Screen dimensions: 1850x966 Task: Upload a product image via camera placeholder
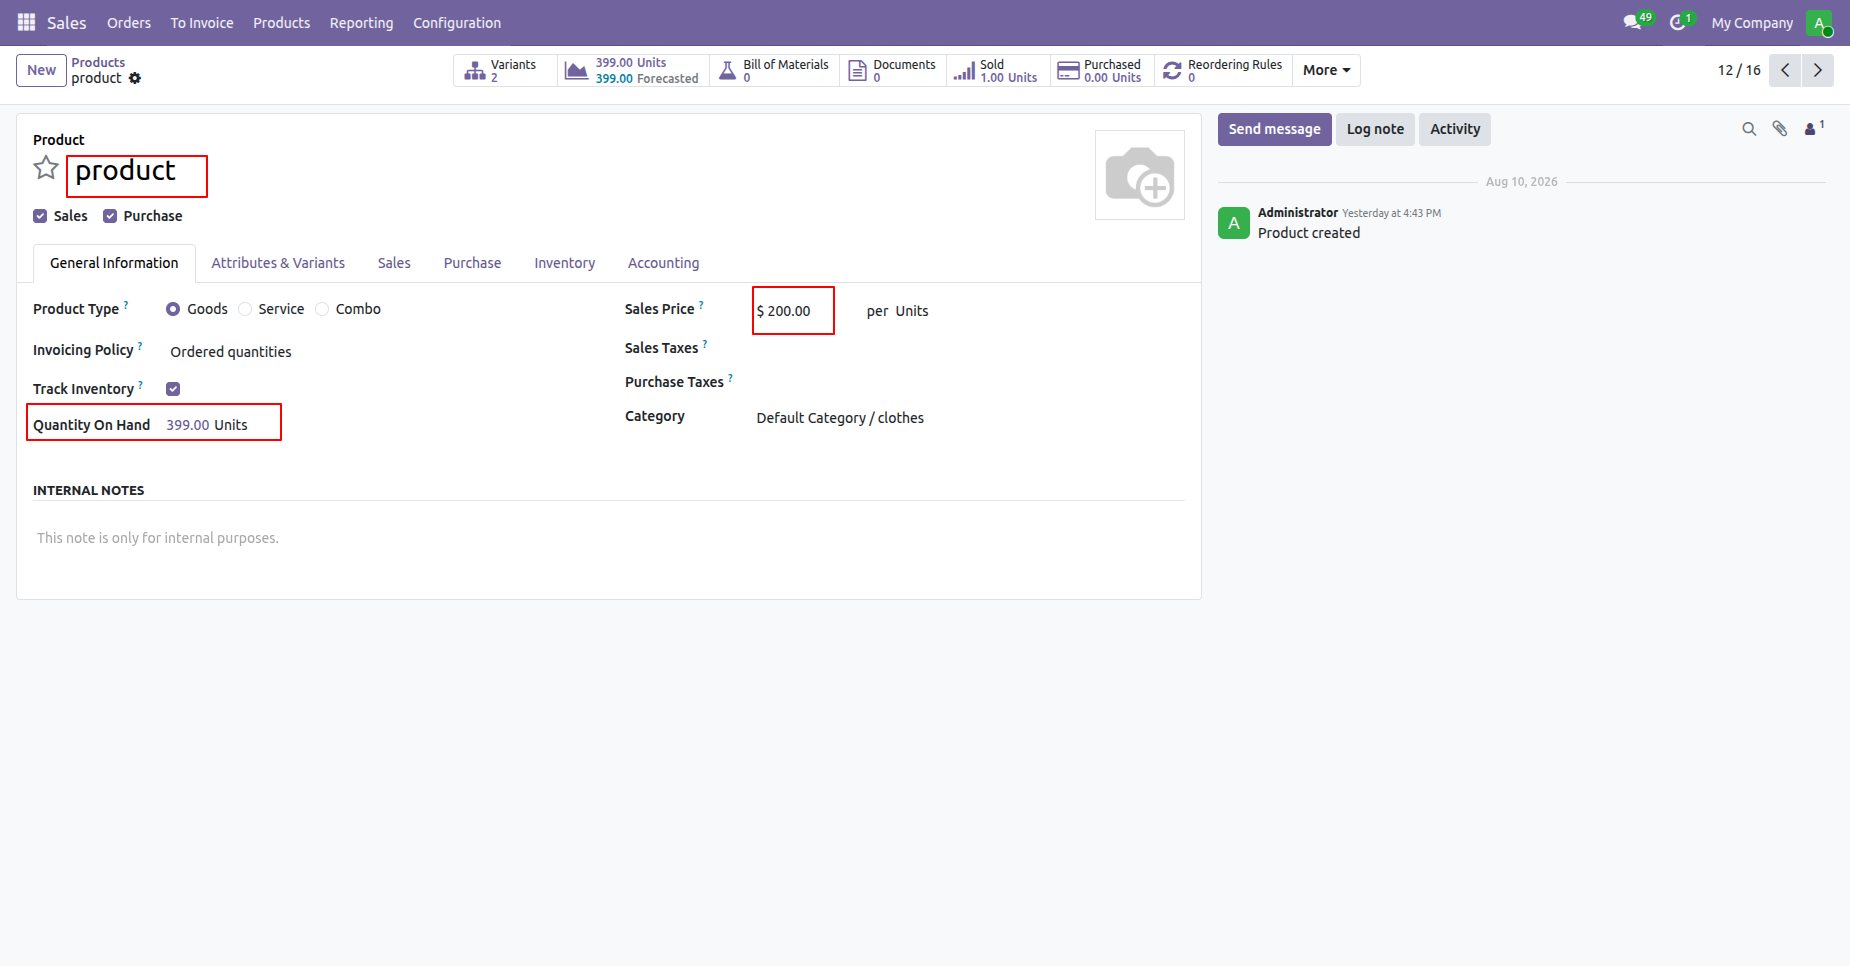coord(1140,175)
